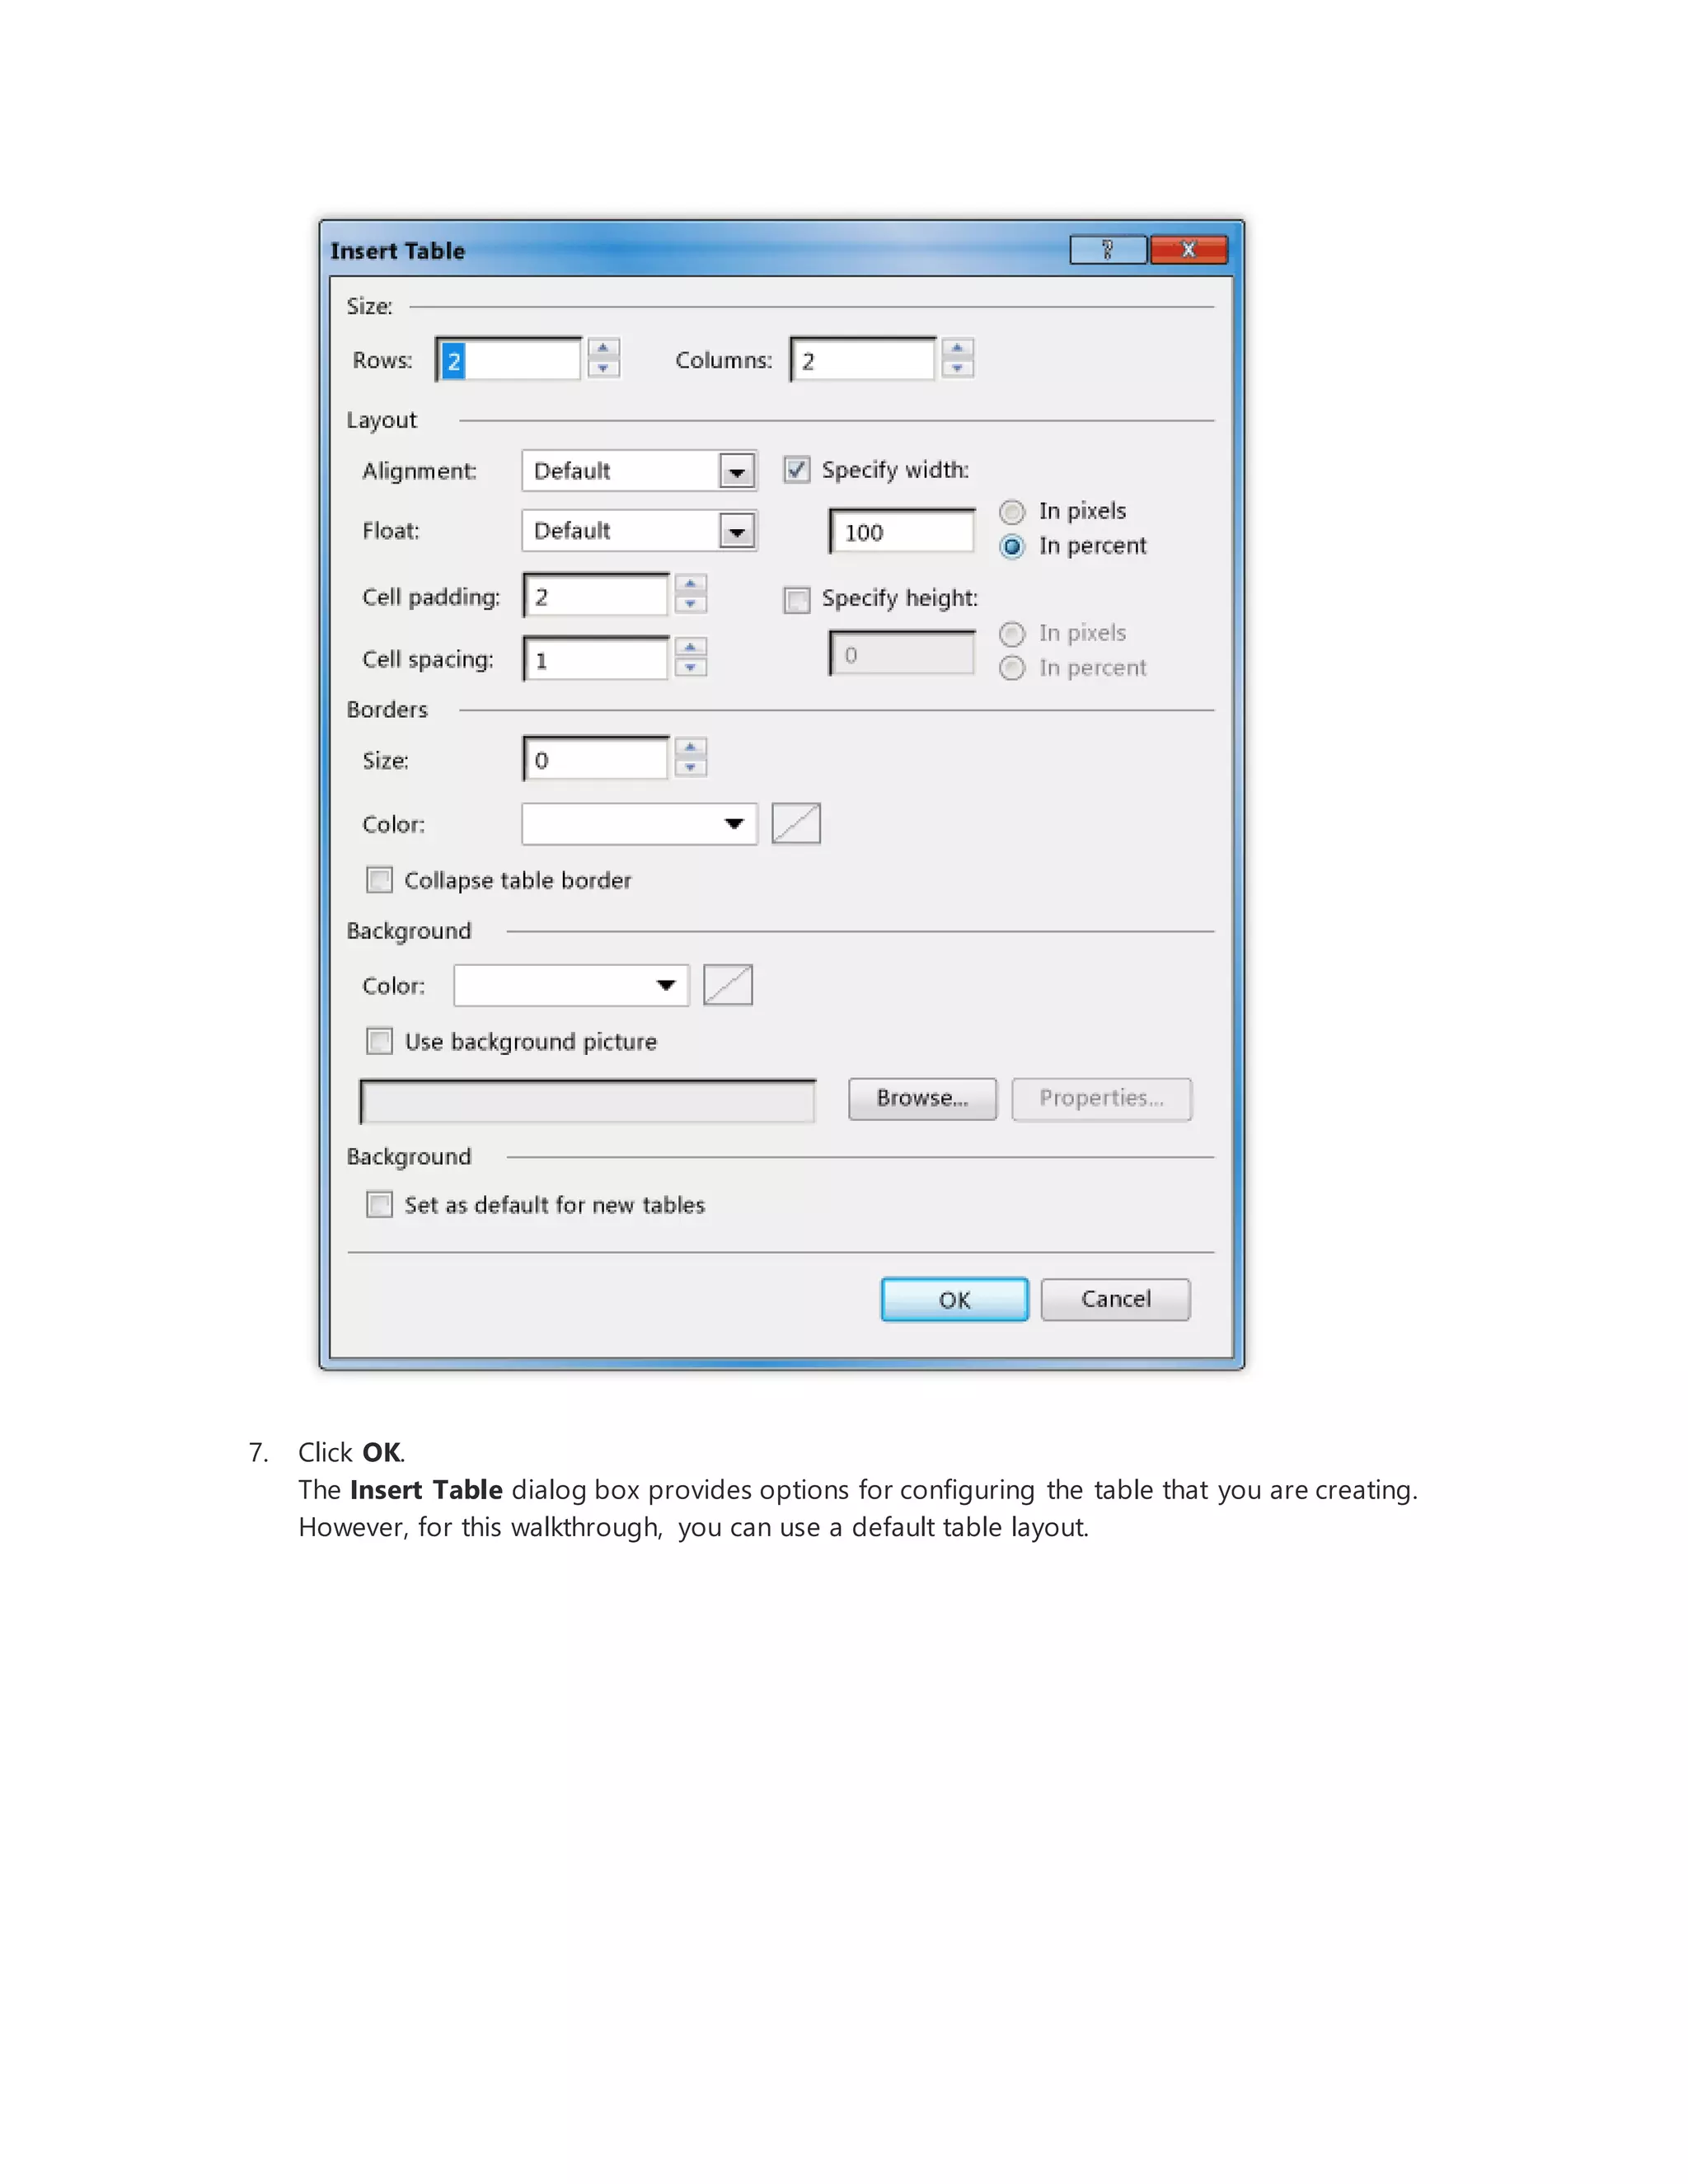Open the Borders Color dropdown
This screenshot has height=2184, width=1688.
click(x=734, y=824)
